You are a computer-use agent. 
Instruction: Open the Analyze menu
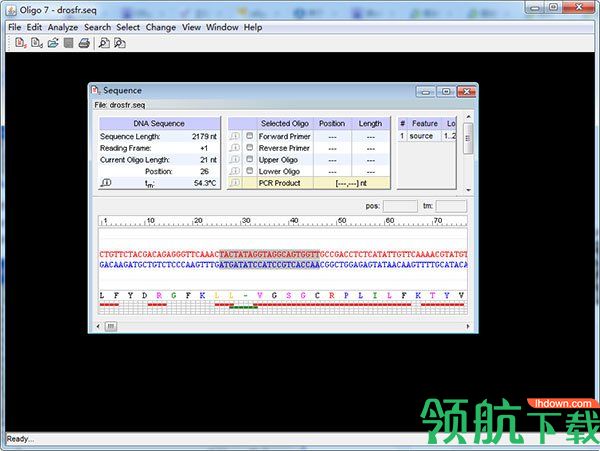[63, 27]
